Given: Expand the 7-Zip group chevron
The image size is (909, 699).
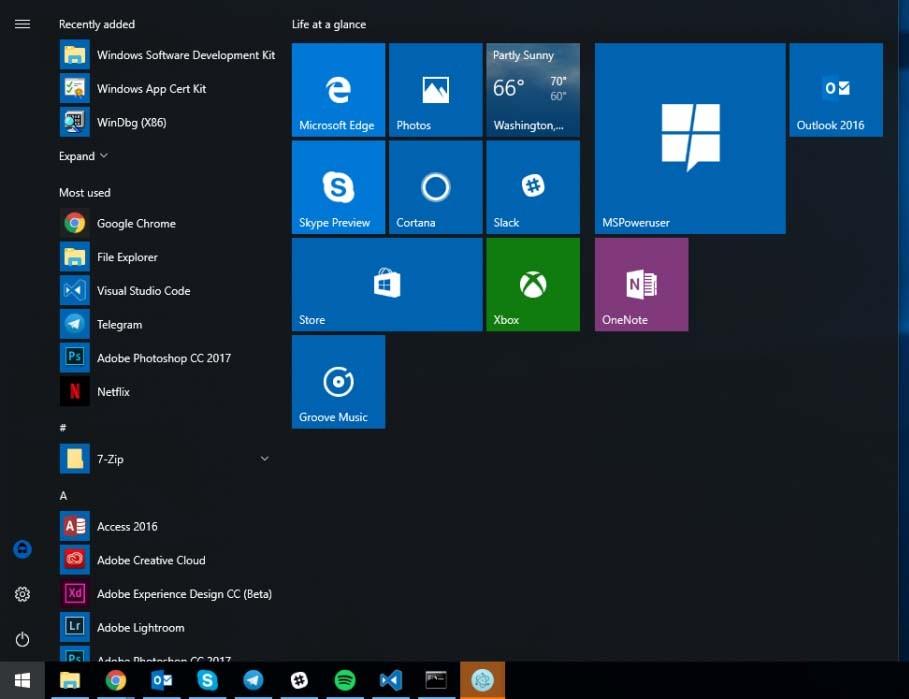Looking at the screenshot, I should pos(264,458).
